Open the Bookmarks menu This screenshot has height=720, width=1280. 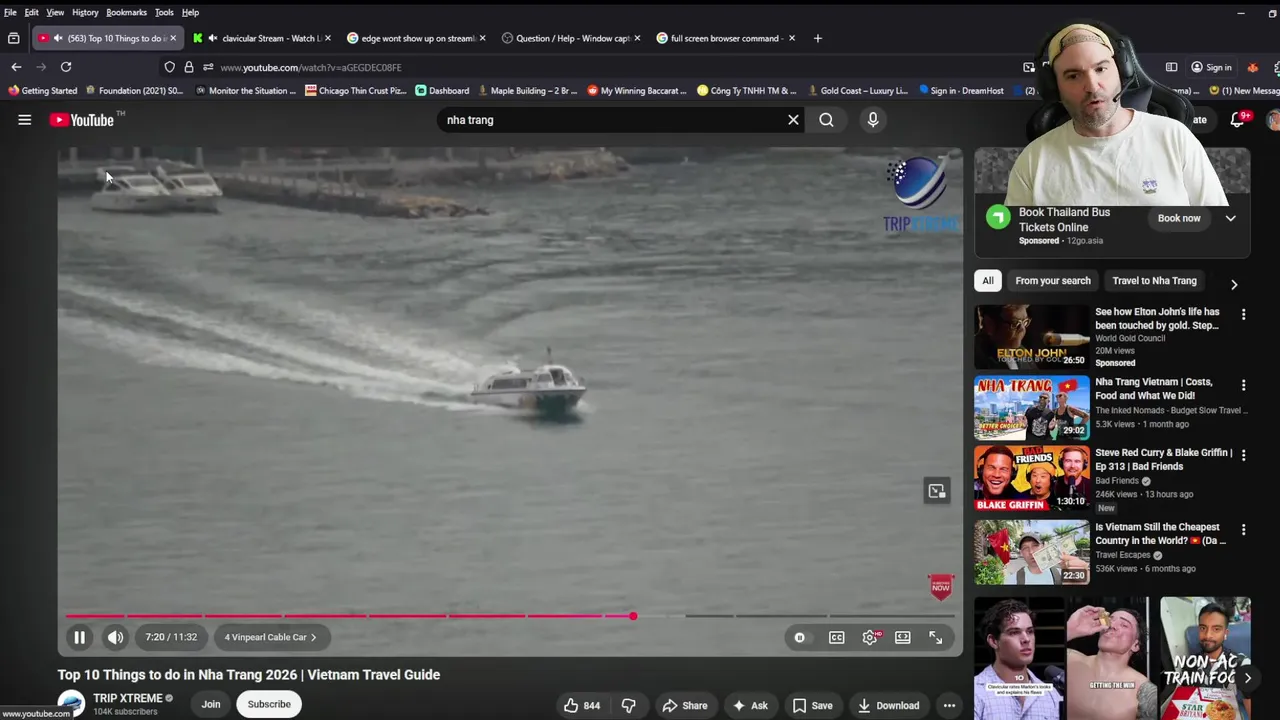pyautogui.click(x=126, y=12)
